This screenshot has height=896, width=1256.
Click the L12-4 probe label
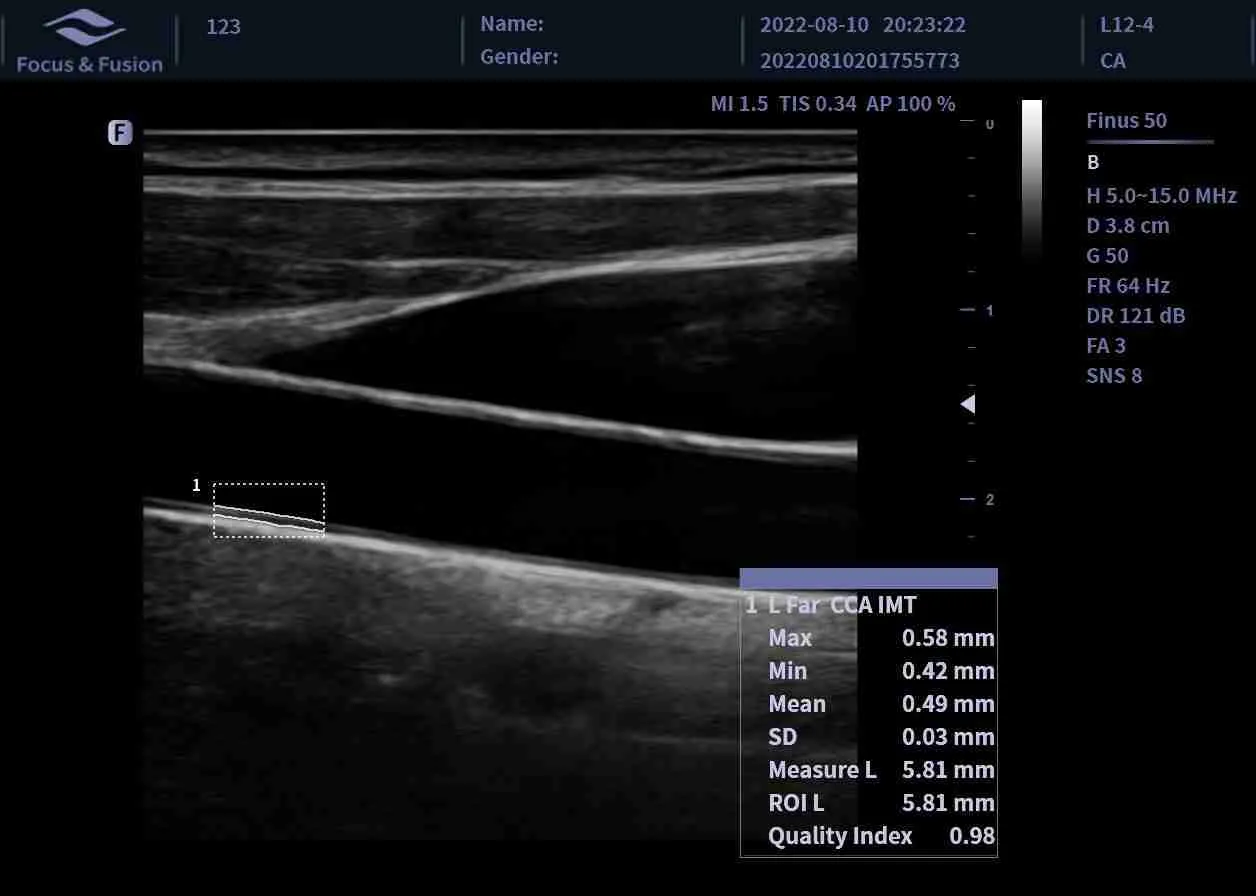point(1126,25)
